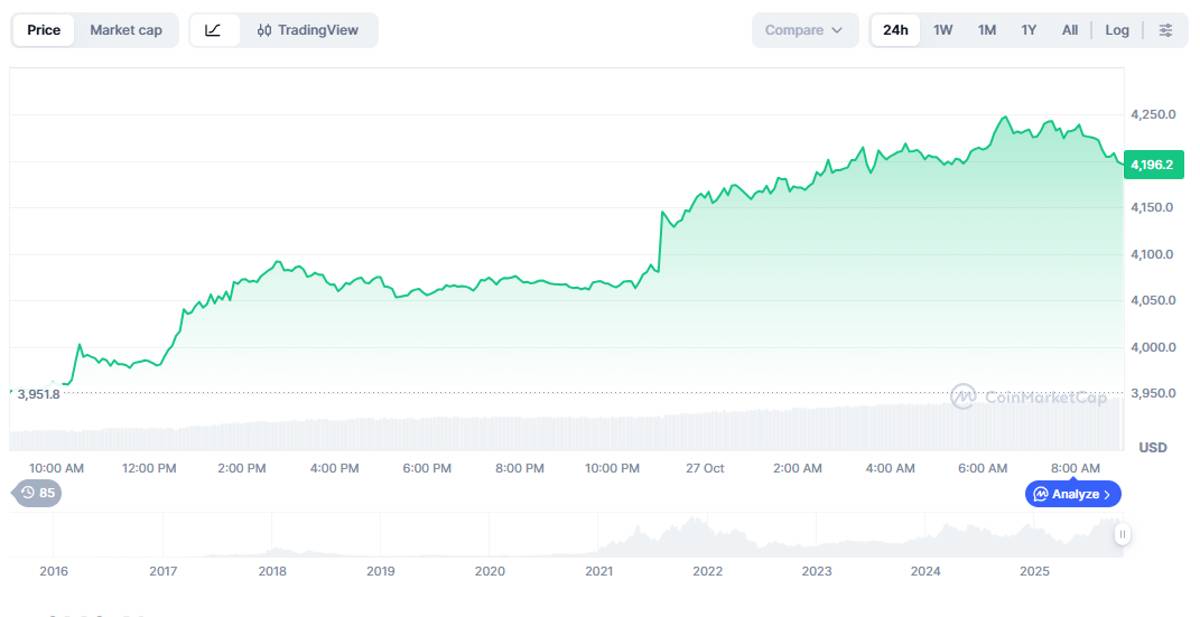1200x617 pixels.
Task: Click the 10:00 PM time axis label
Action: (613, 468)
